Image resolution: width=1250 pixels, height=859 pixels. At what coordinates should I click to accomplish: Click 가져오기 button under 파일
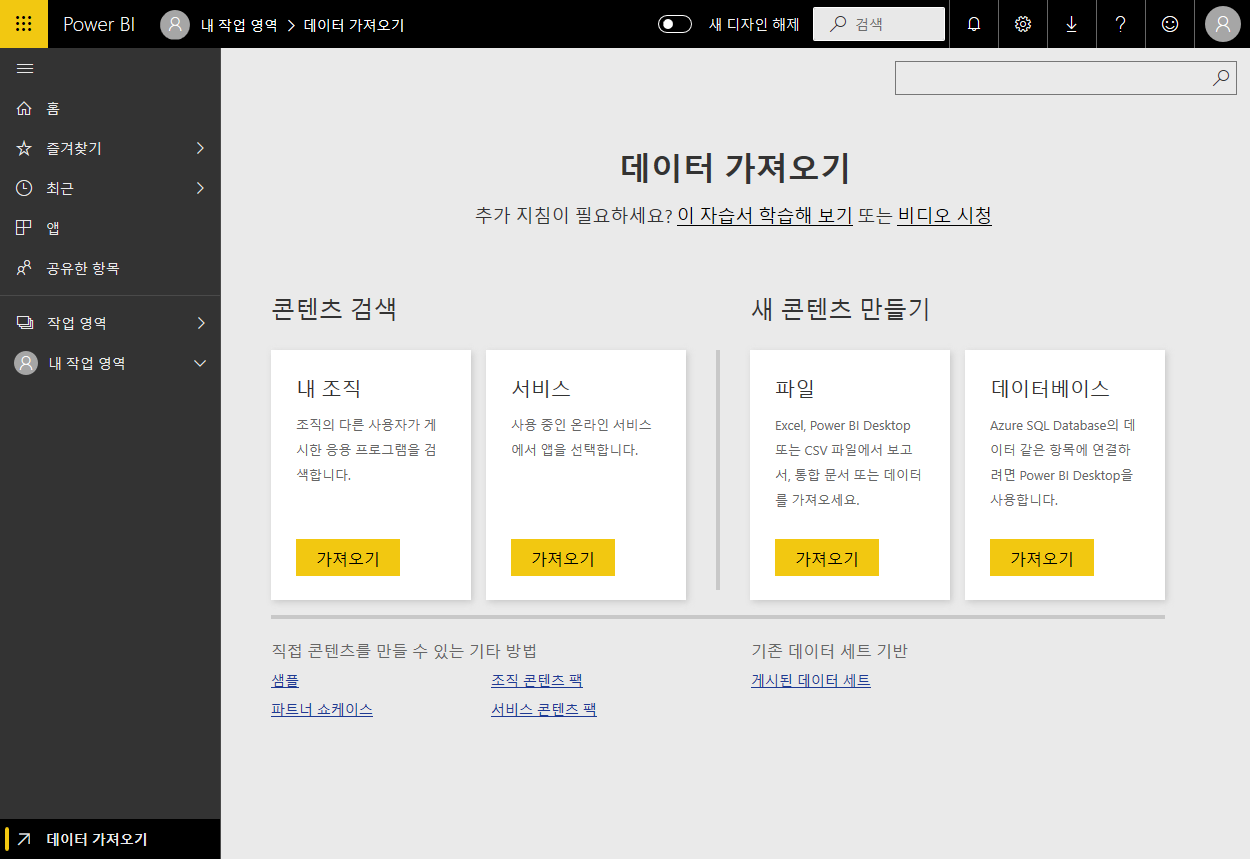point(827,558)
